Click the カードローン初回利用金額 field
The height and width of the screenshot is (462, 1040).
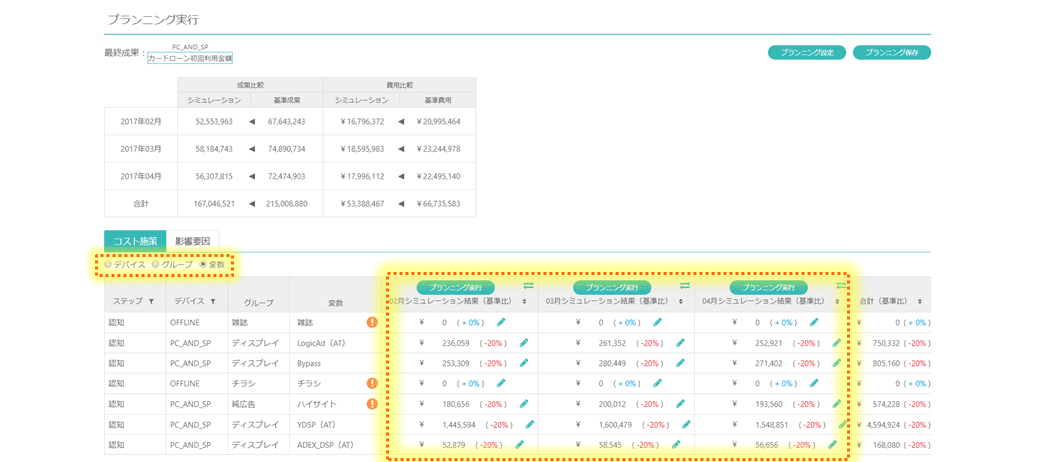[190, 59]
